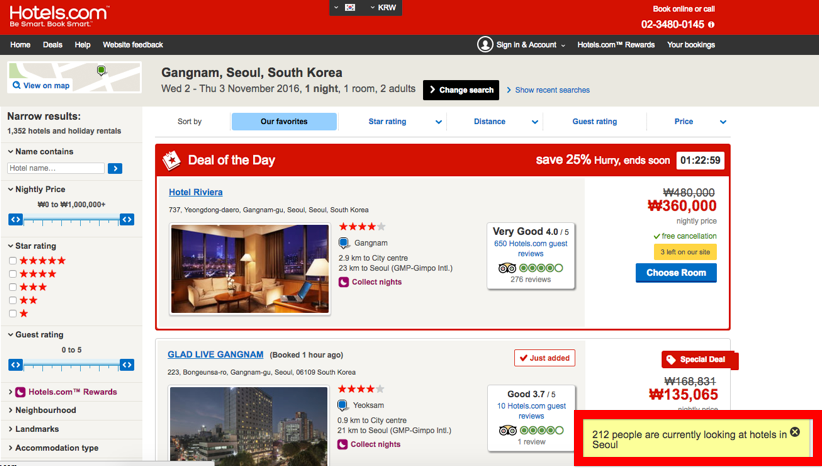Submit hotel name search with blue arrow button
This screenshot has width=822, height=469.
(115, 168)
